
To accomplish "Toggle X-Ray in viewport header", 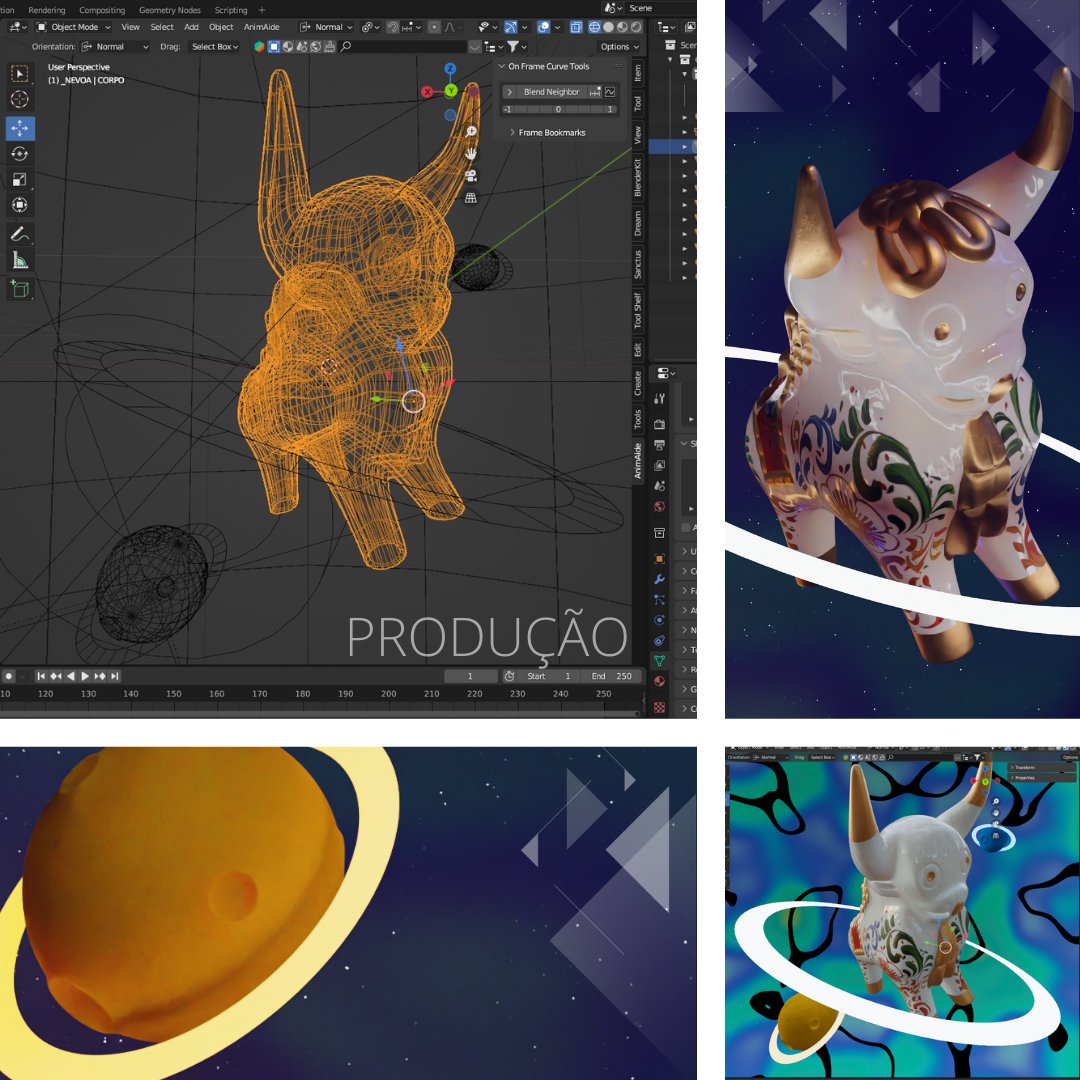I will pyautogui.click(x=576, y=27).
